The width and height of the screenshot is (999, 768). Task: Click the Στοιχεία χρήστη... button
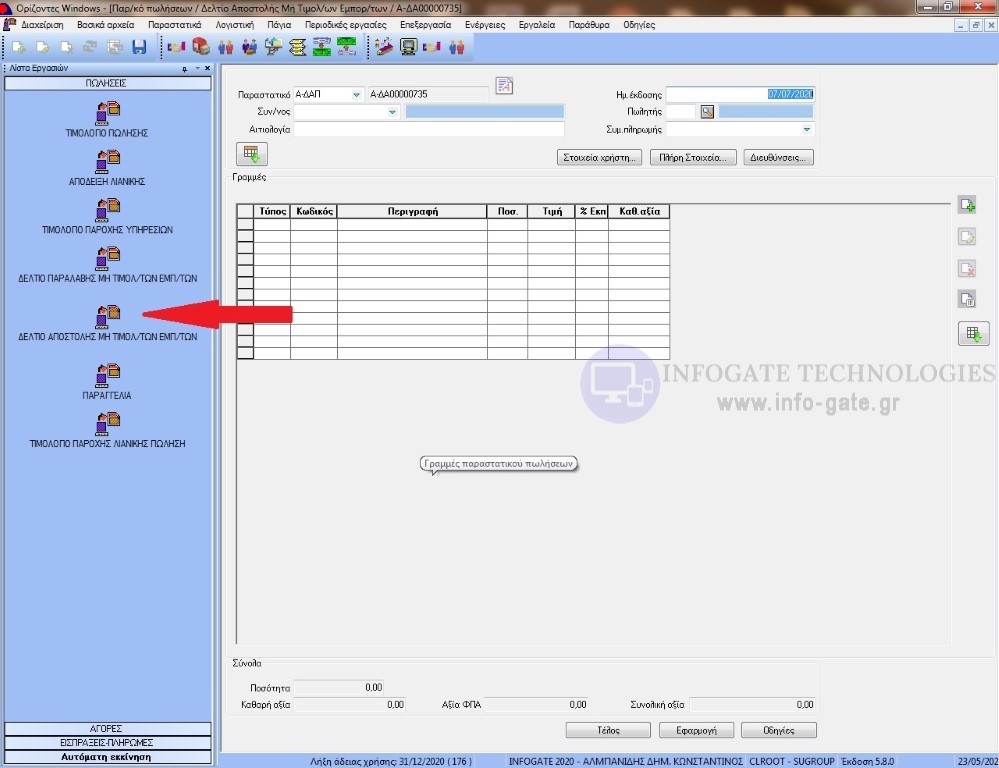(598, 157)
